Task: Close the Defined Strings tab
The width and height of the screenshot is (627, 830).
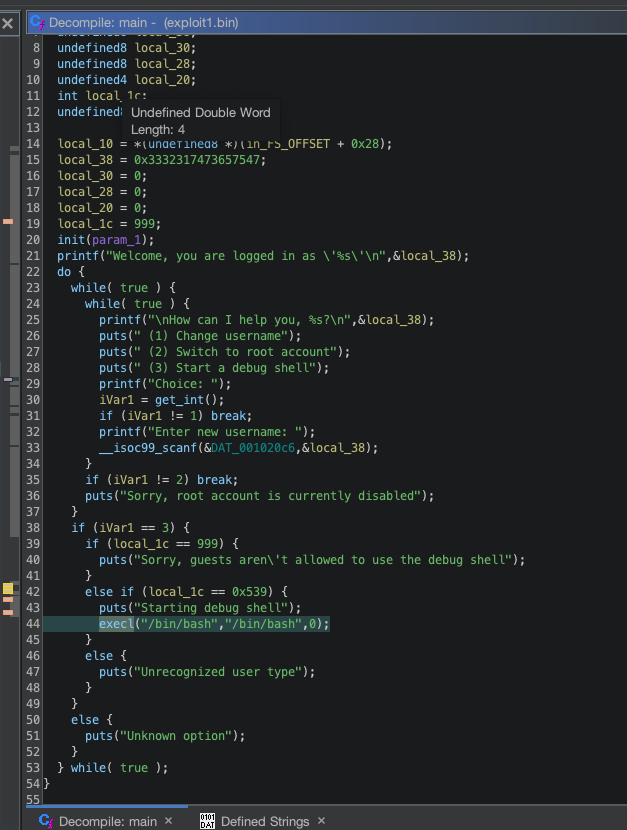Action: pyautogui.click(x=321, y=821)
